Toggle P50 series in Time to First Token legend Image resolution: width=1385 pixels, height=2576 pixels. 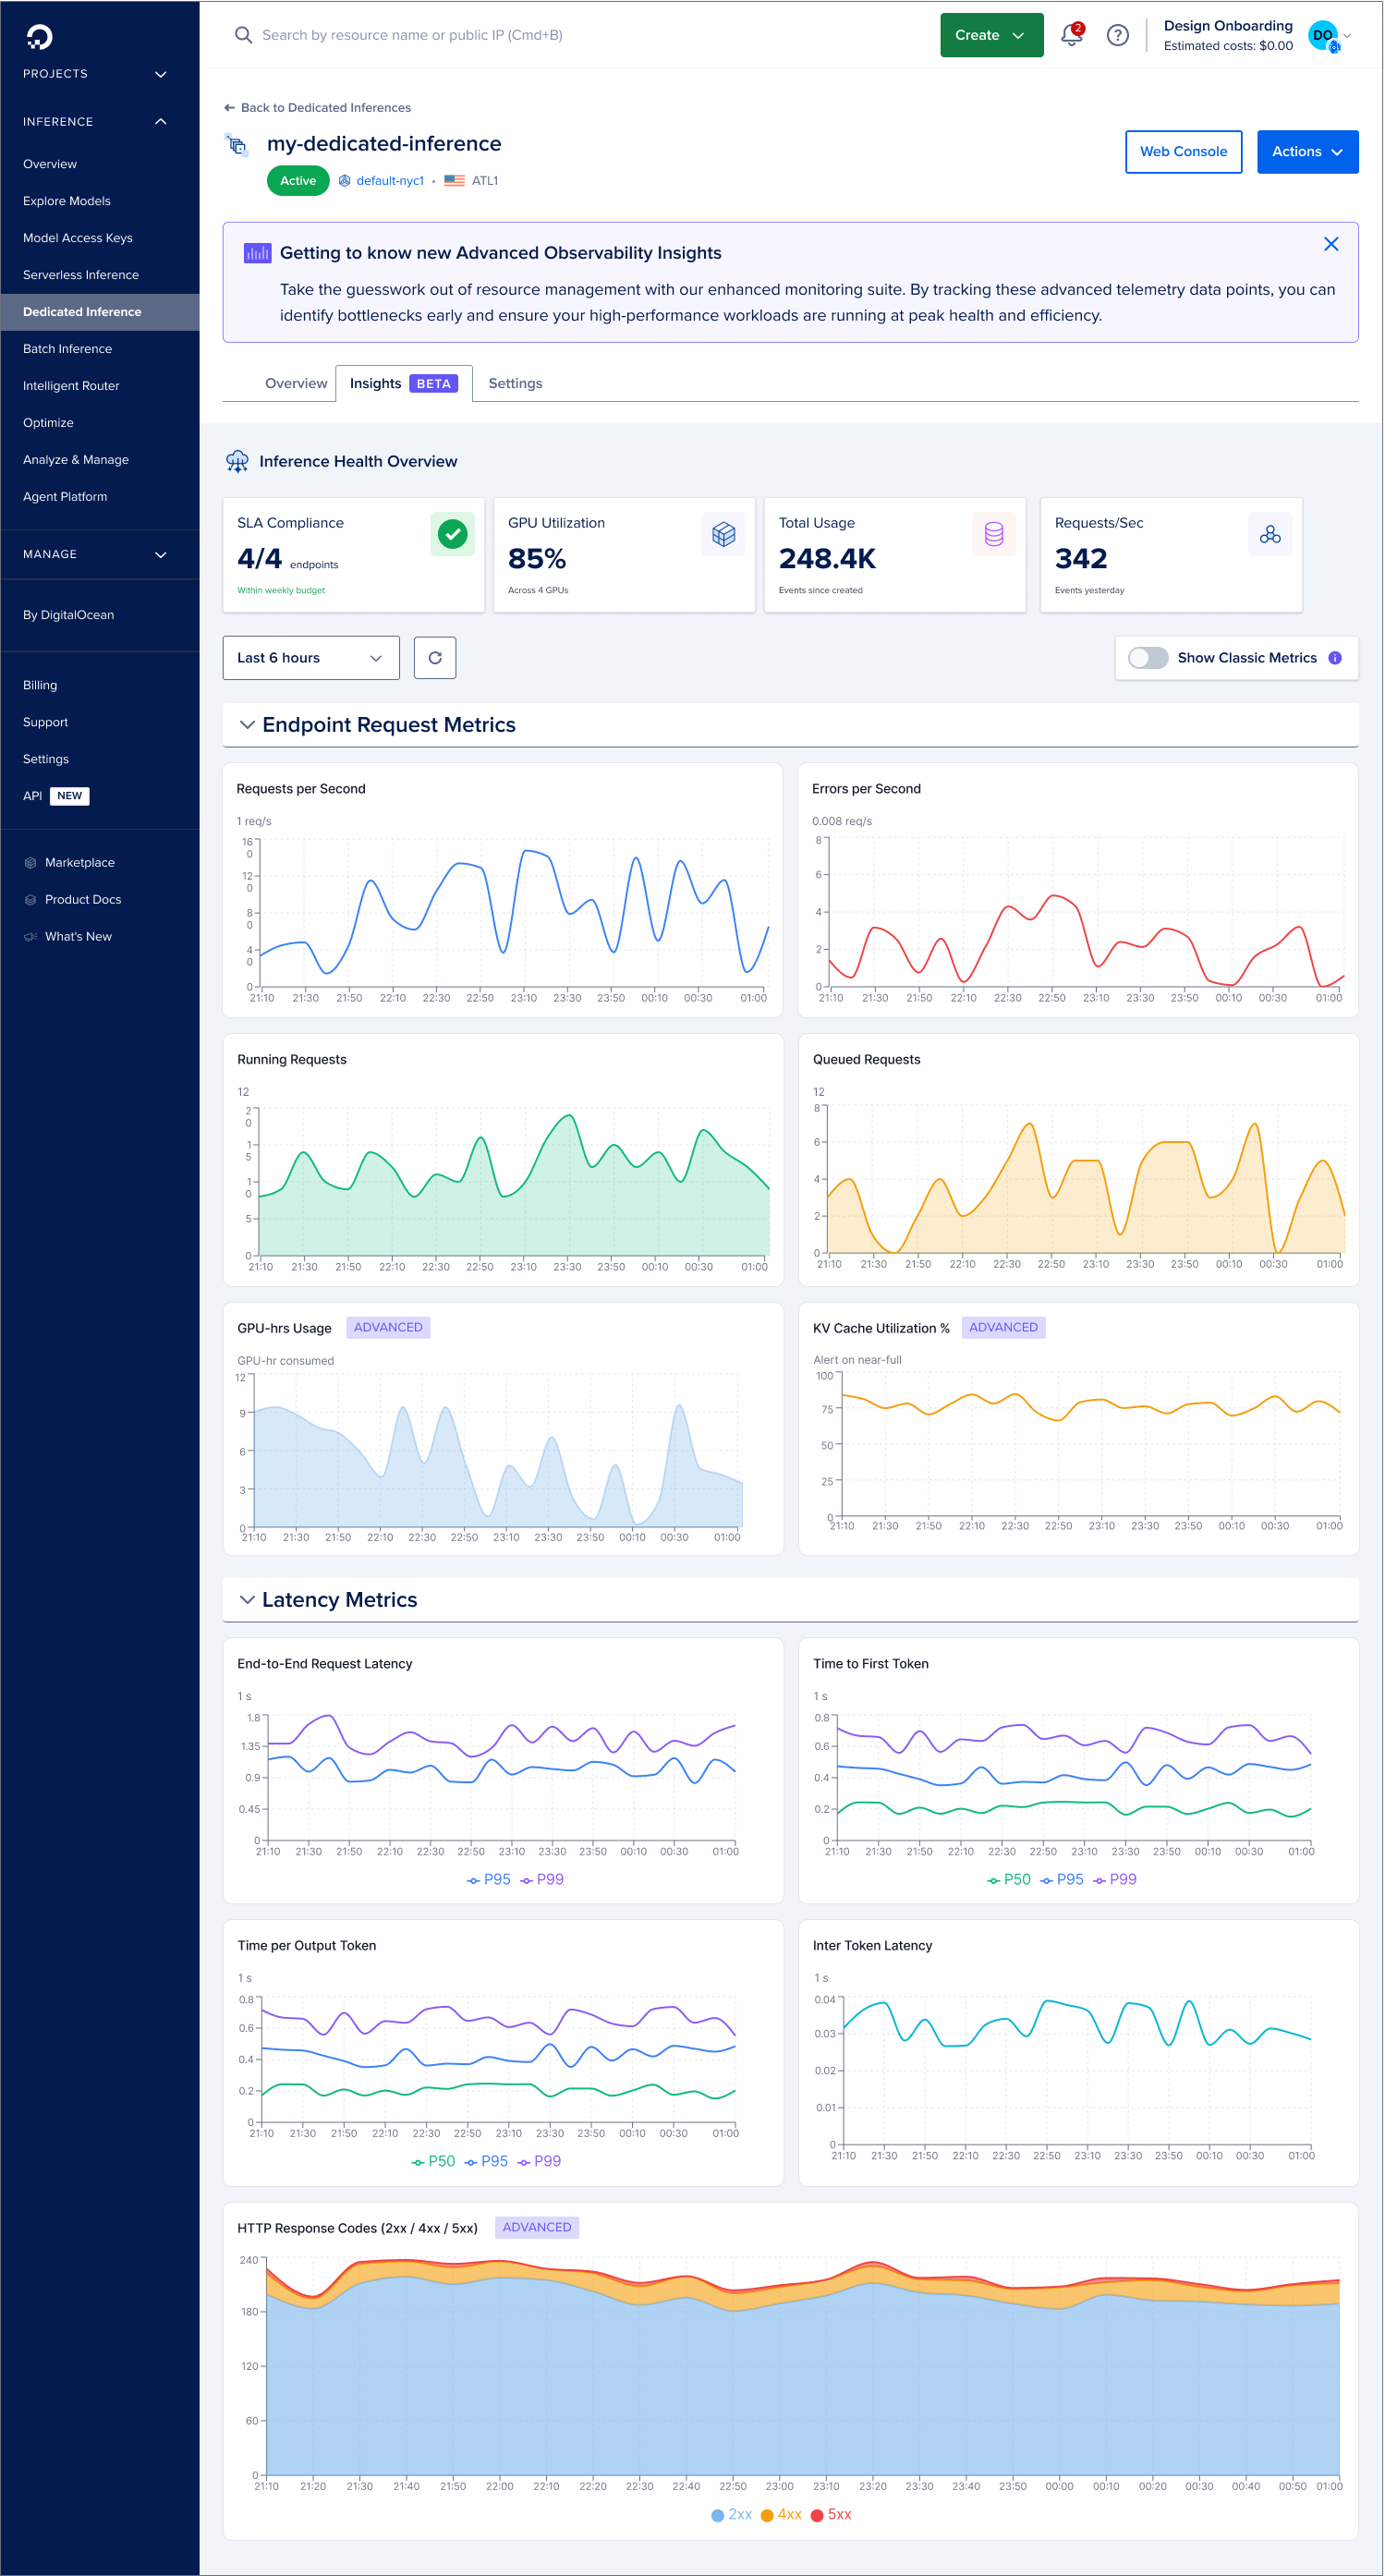pos(1008,1879)
